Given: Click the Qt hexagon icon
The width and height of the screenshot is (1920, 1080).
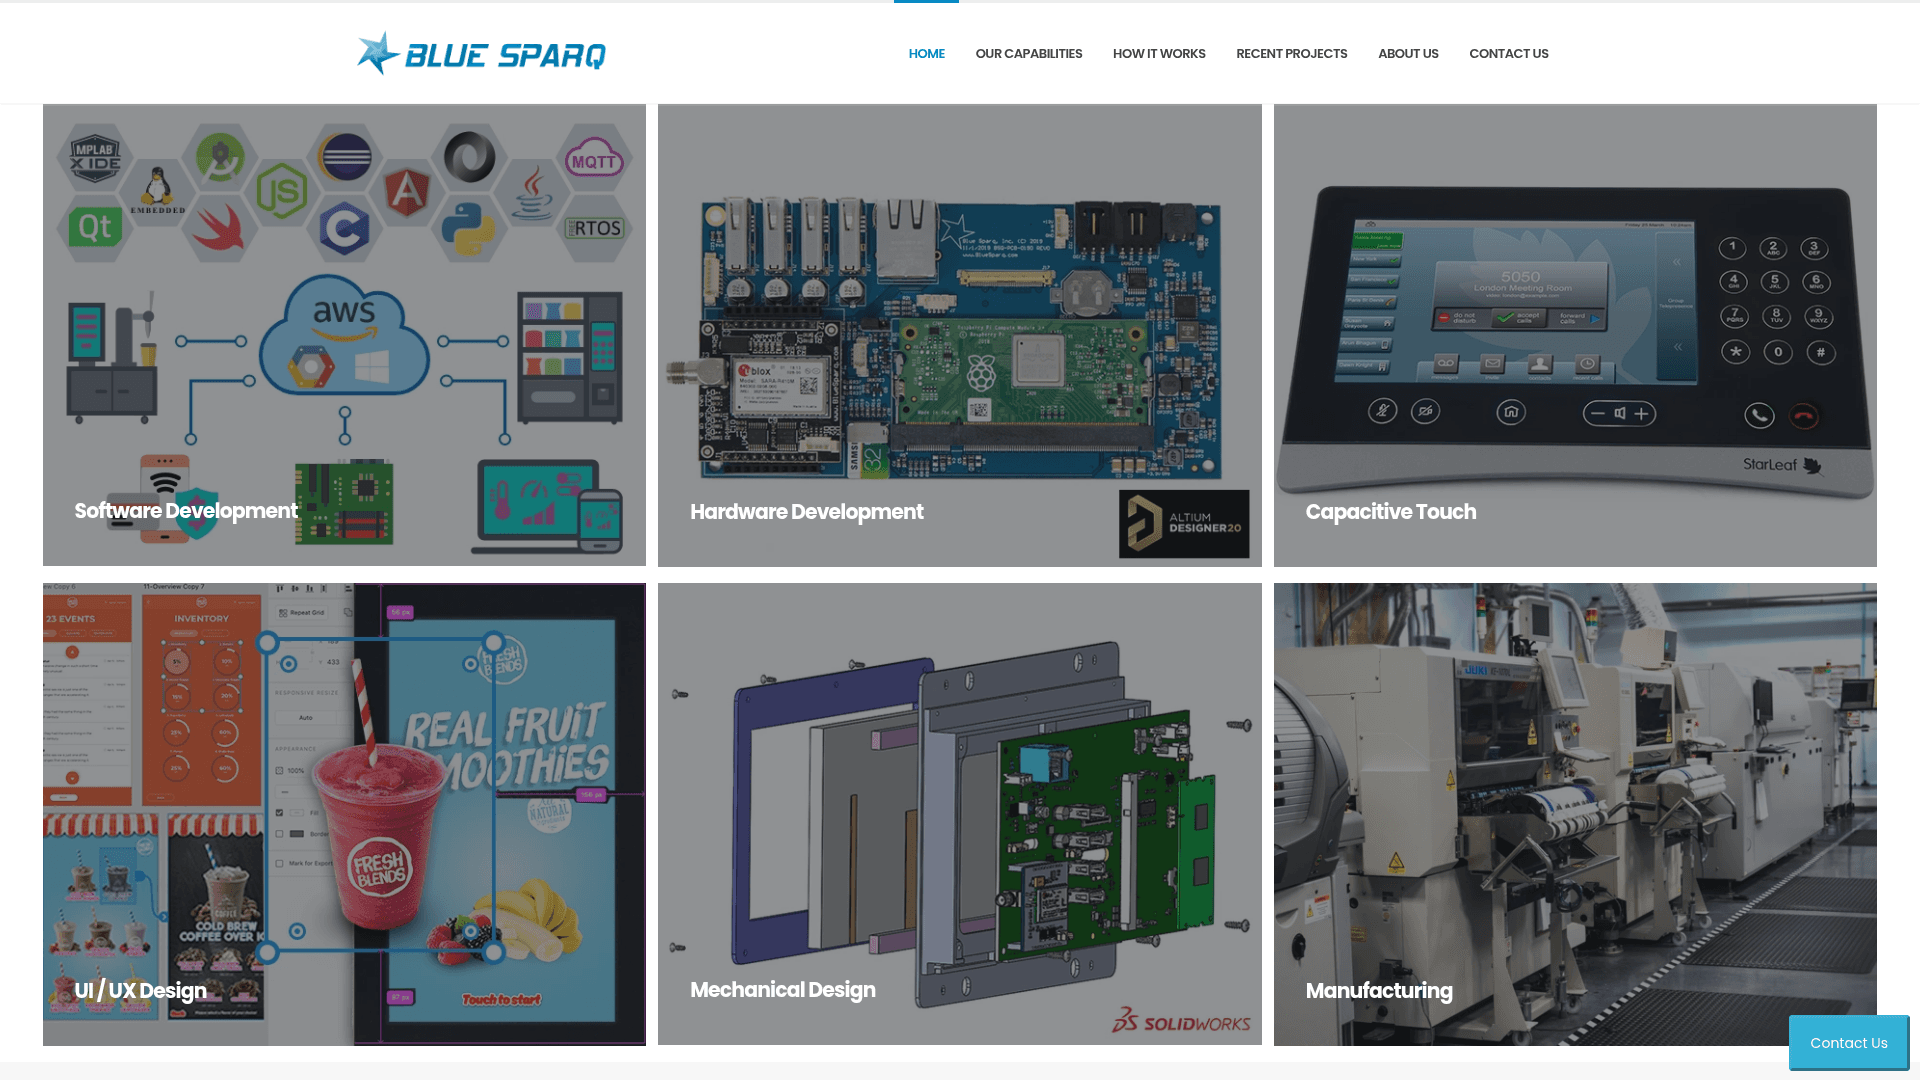Looking at the screenshot, I should (x=93, y=228).
